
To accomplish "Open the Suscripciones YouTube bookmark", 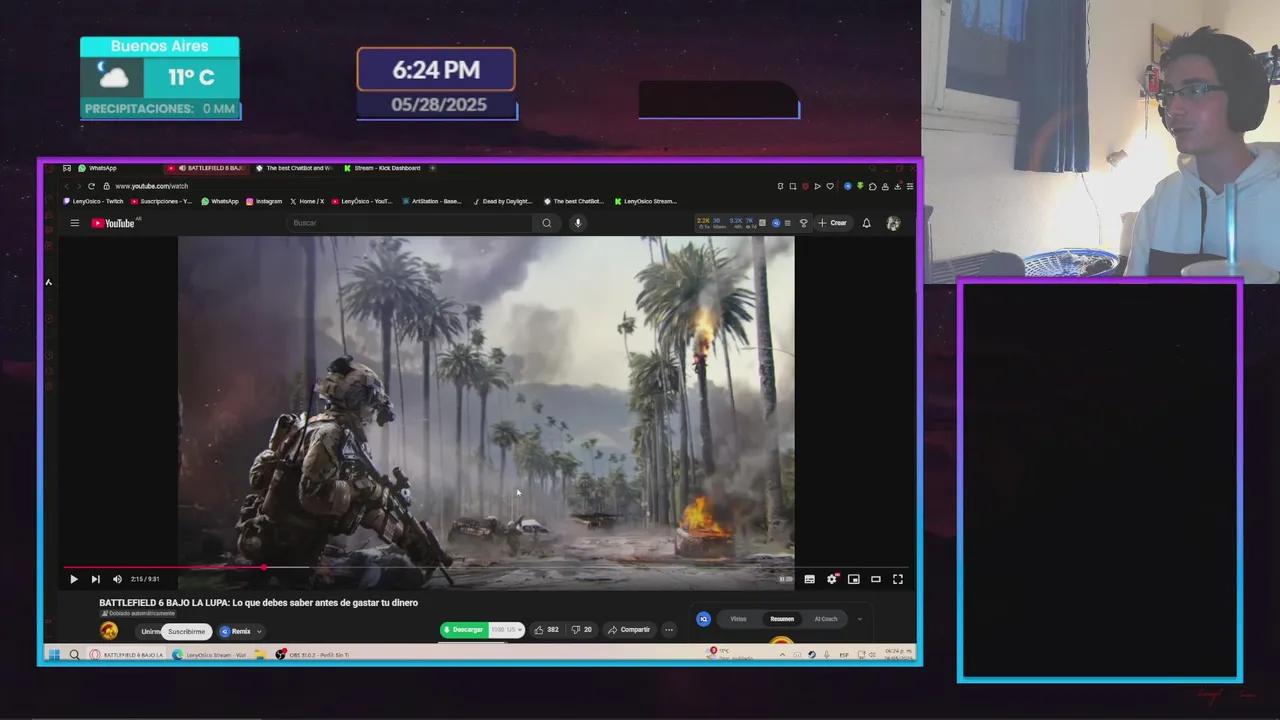I will pos(162,201).
